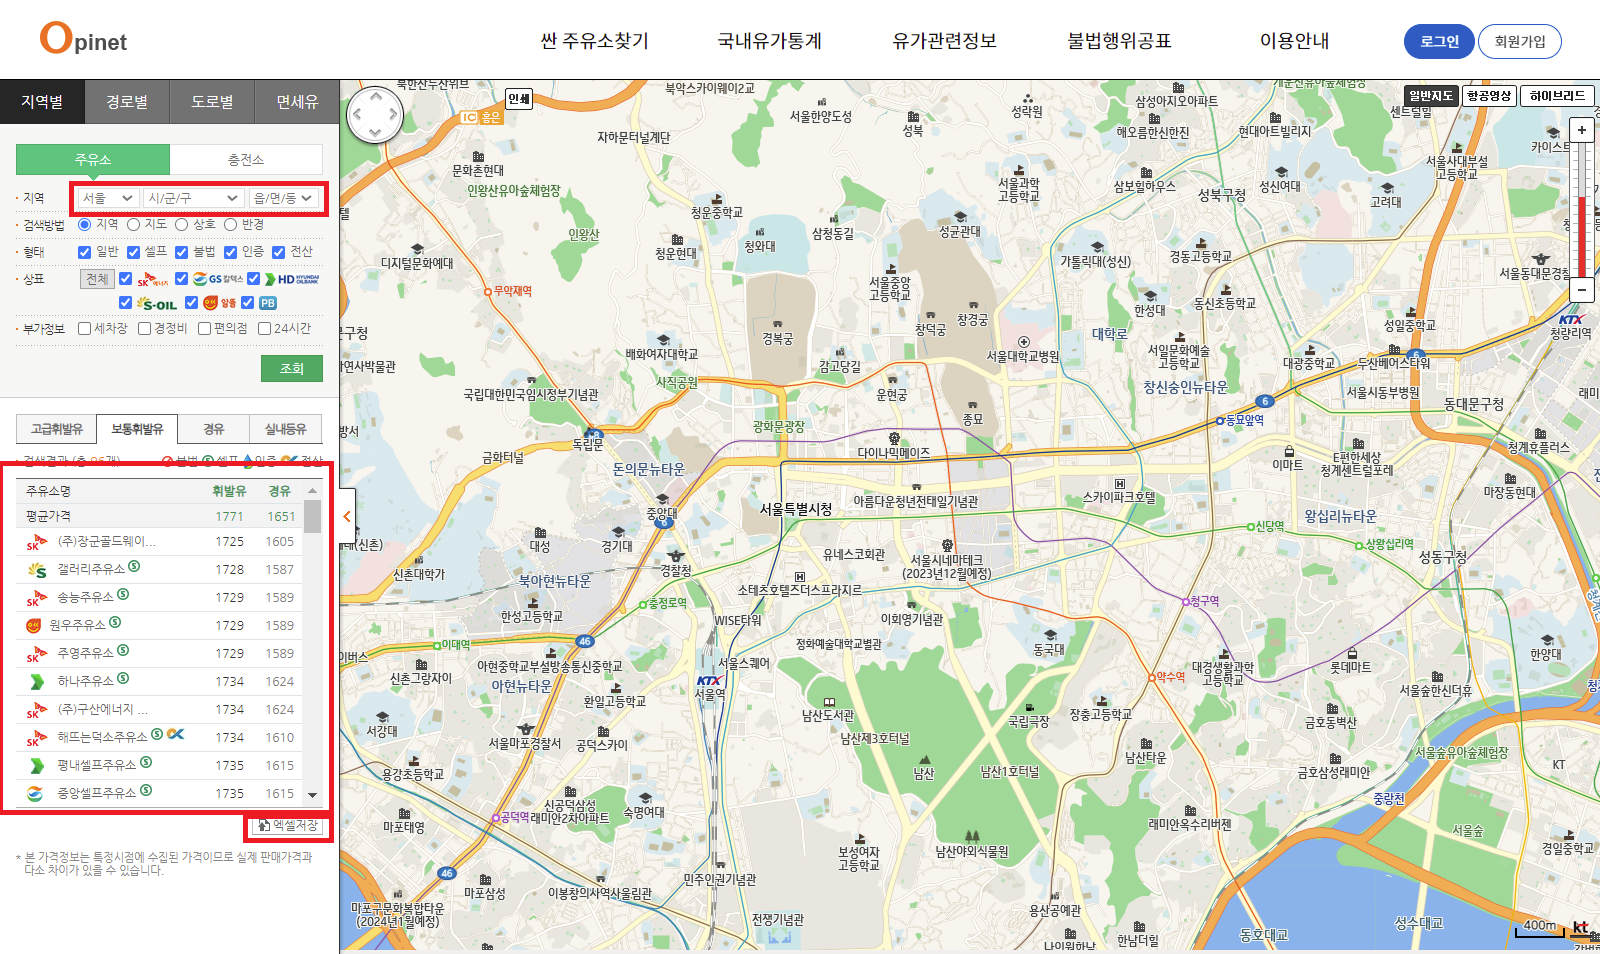Click the GS칼텍스 brand logo in 상표 filter

pyautogui.click(x=218, y=279)
